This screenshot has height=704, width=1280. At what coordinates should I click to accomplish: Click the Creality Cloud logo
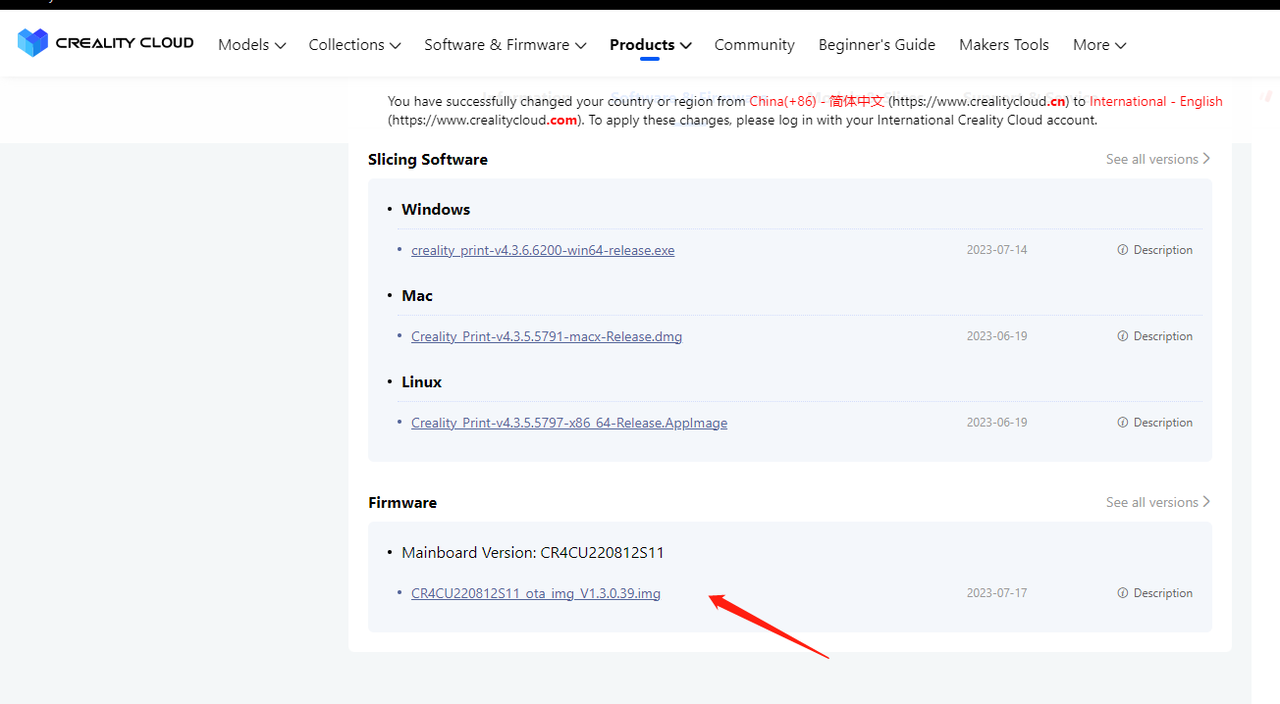(105, 43)
